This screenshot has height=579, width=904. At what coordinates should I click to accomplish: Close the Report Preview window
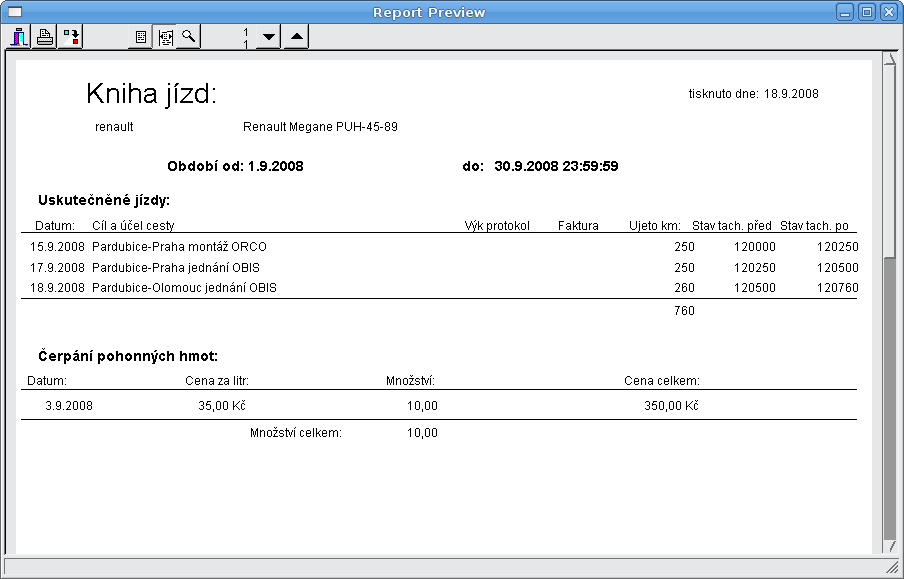[888, 12]
